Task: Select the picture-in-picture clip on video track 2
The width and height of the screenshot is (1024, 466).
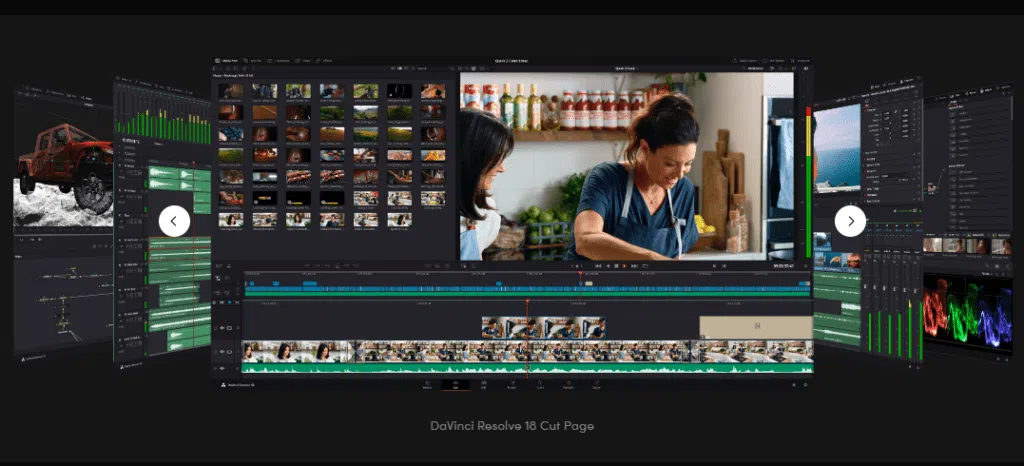Action: point(543,328)
